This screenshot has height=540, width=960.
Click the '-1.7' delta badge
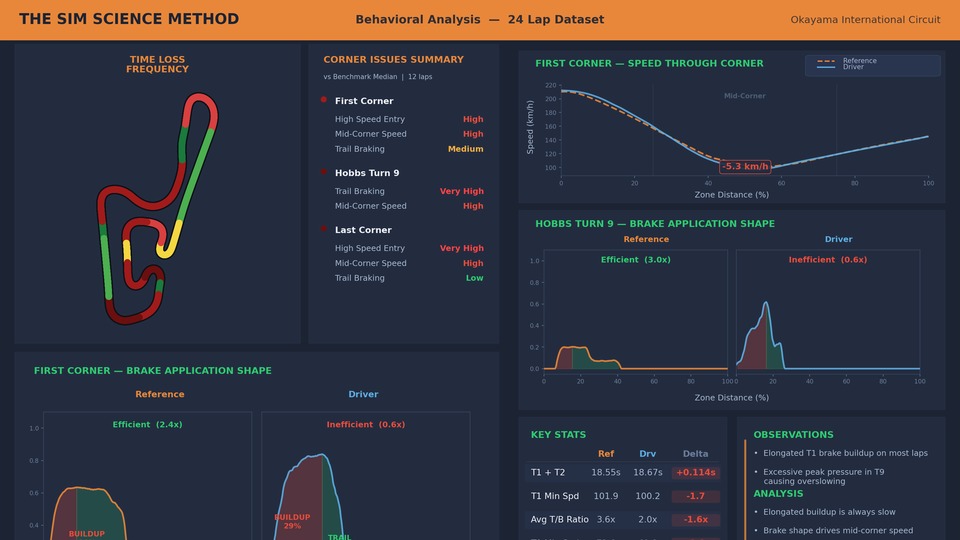(696, 496)
